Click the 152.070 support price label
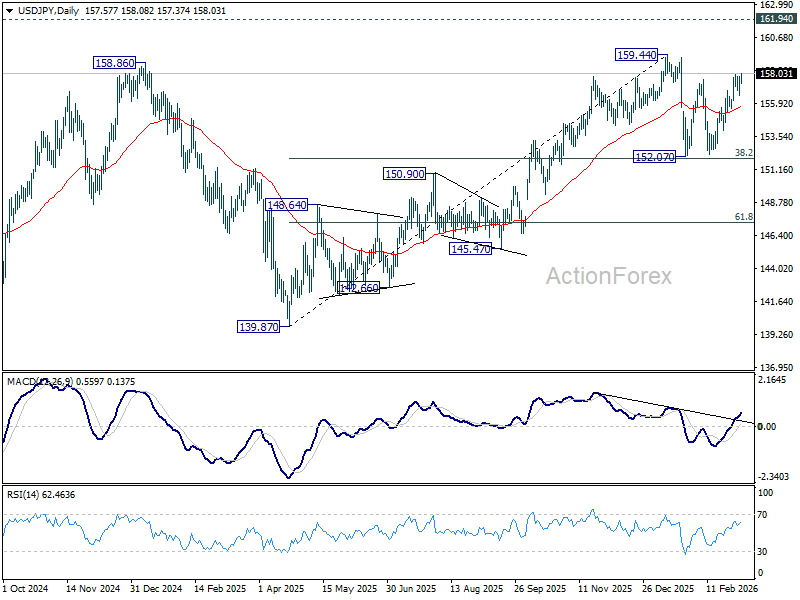The height and width of the screenshot is (600, 800). click(x=654, y=157)
